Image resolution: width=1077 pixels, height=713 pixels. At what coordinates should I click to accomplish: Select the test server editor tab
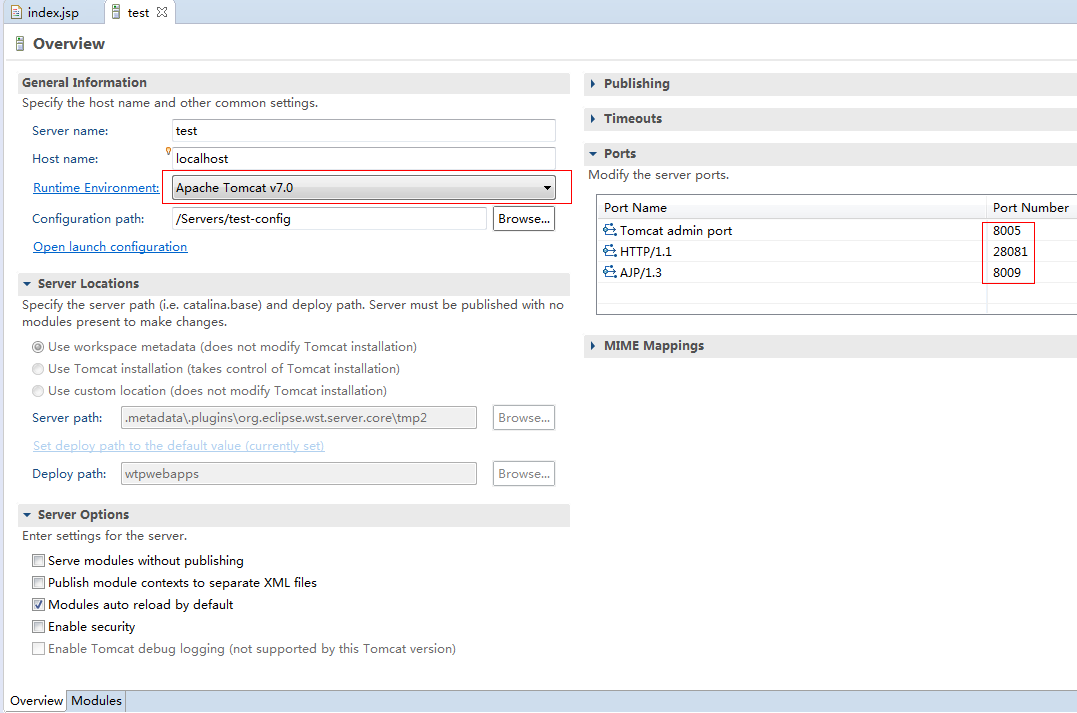[x=138, y=12]
